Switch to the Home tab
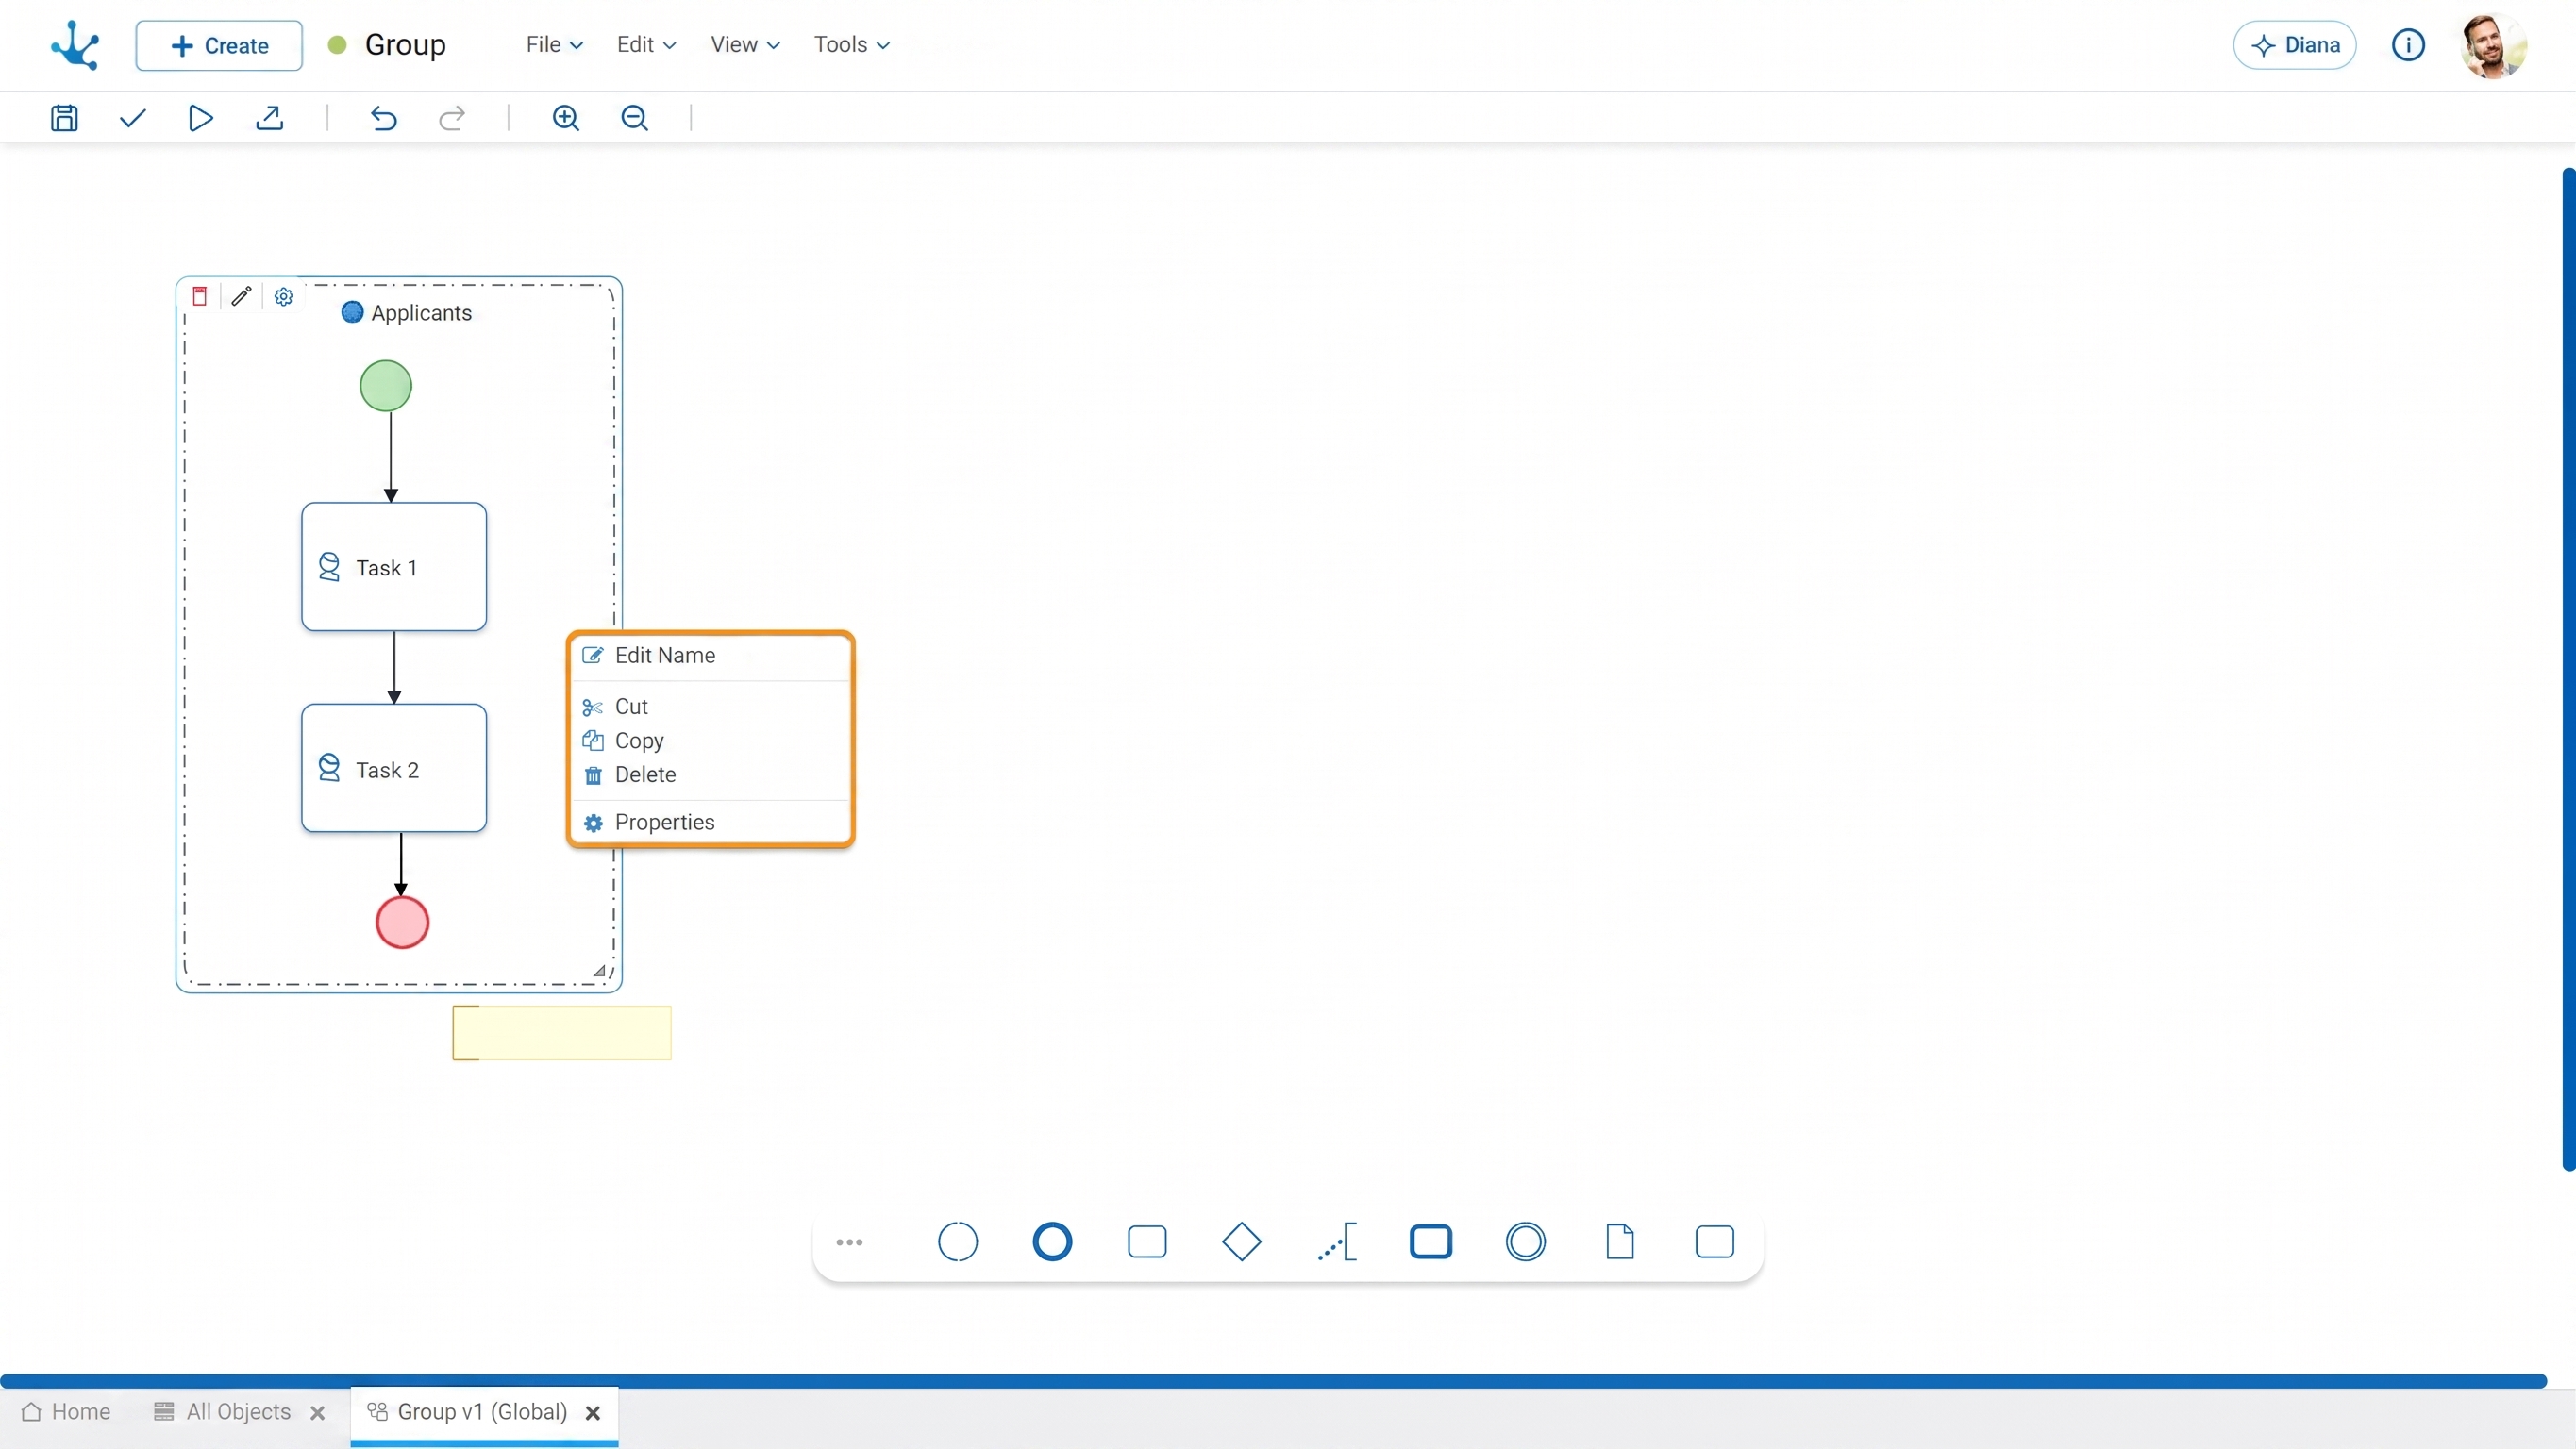The width and height of the screenshot is (2576, 1449). [66, 1412]
